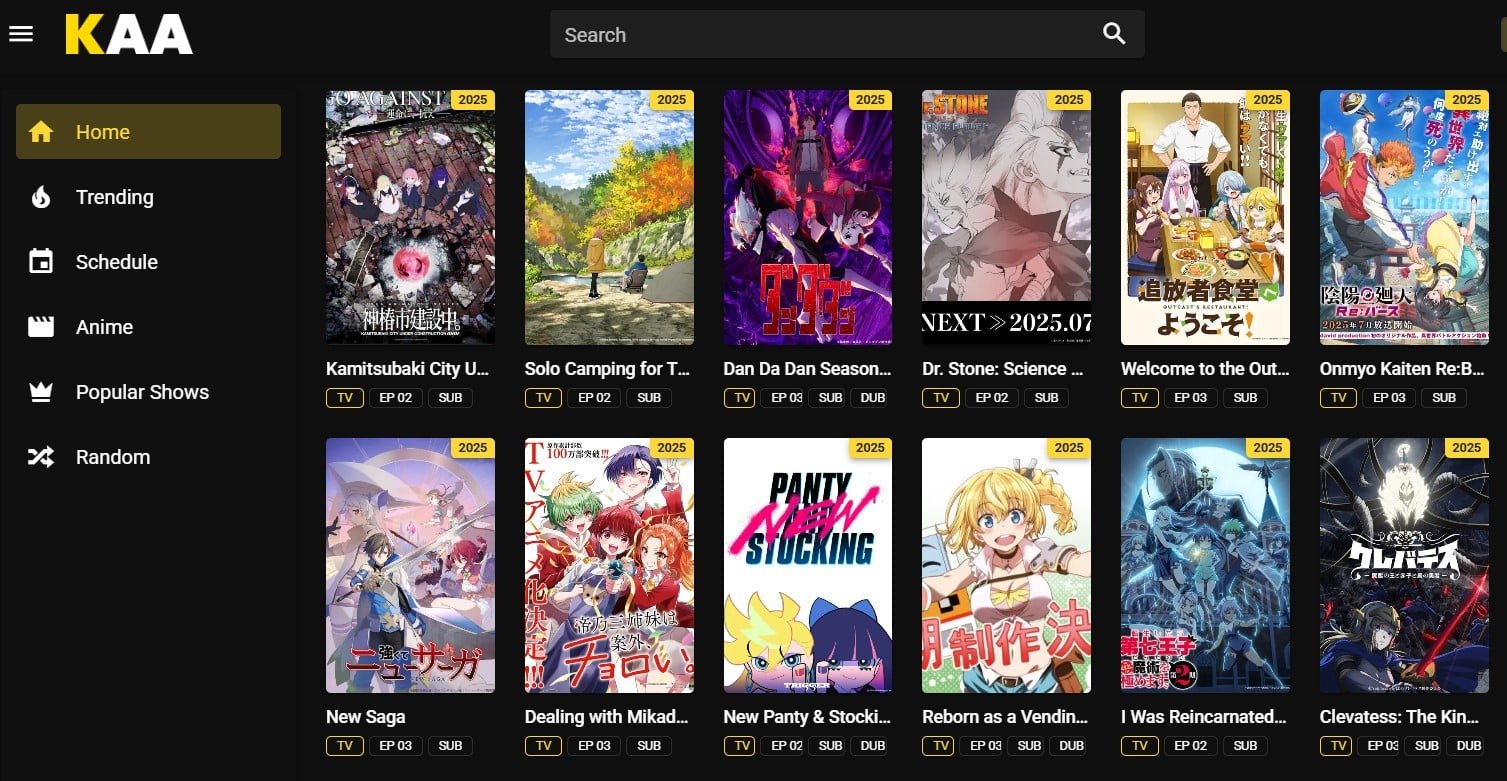Click EP 03 tag under Welcome to the Outcast's
Screen dimensions: 1507x781
point(1191,398)
